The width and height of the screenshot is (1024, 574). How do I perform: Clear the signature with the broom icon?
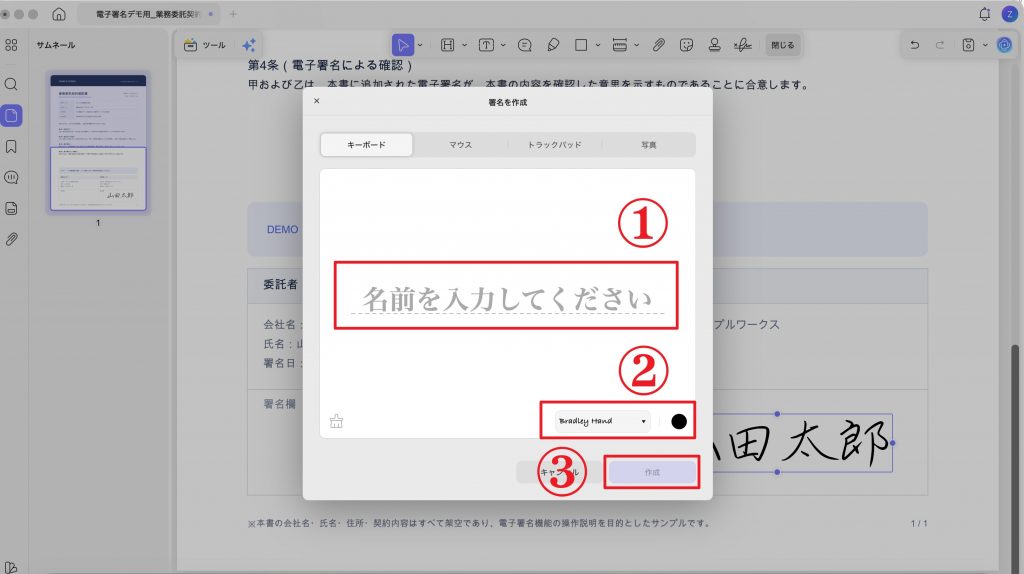click(x=336, y=421)
